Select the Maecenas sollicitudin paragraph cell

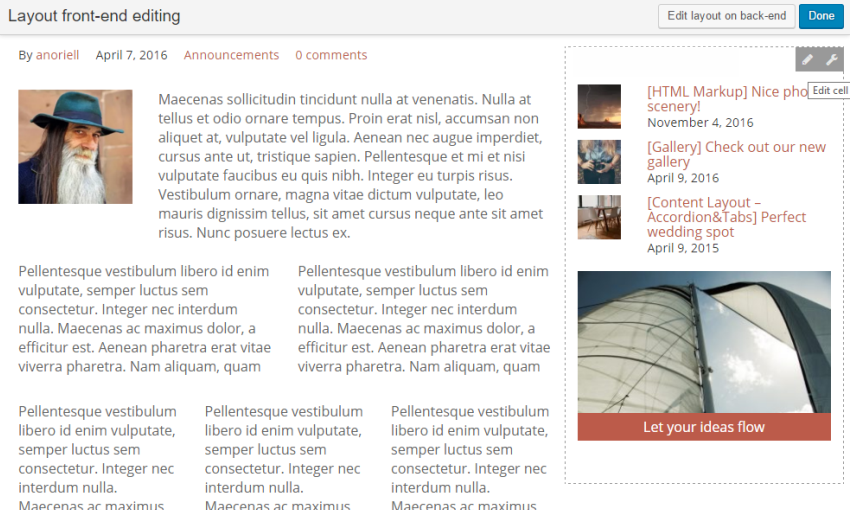point(351,166)
